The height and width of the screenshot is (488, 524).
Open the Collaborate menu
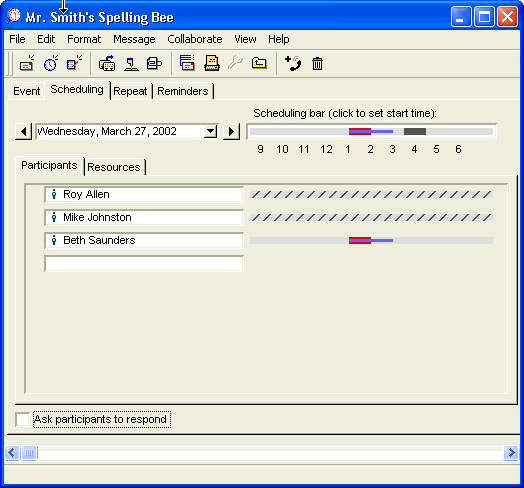[195, 39]
